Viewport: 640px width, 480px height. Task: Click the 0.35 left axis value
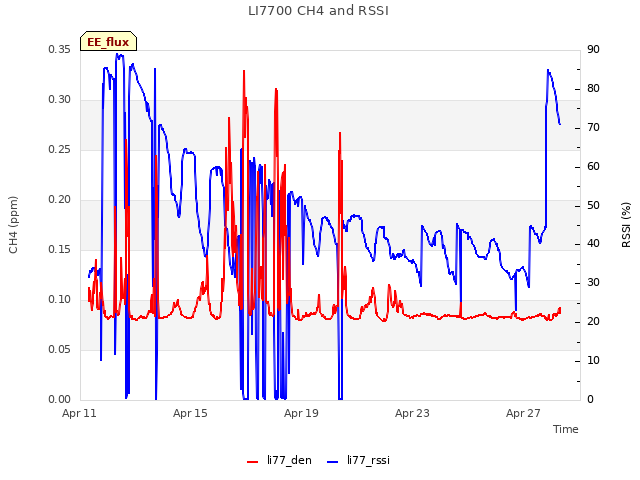[x=60, y=50]
